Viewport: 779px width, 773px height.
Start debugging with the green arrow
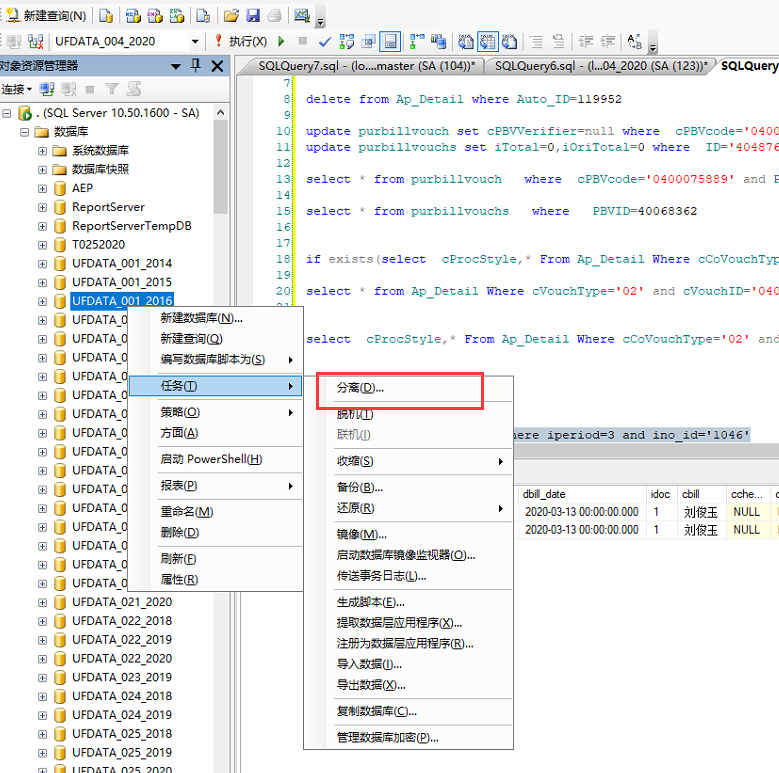(x=281, y=41)
